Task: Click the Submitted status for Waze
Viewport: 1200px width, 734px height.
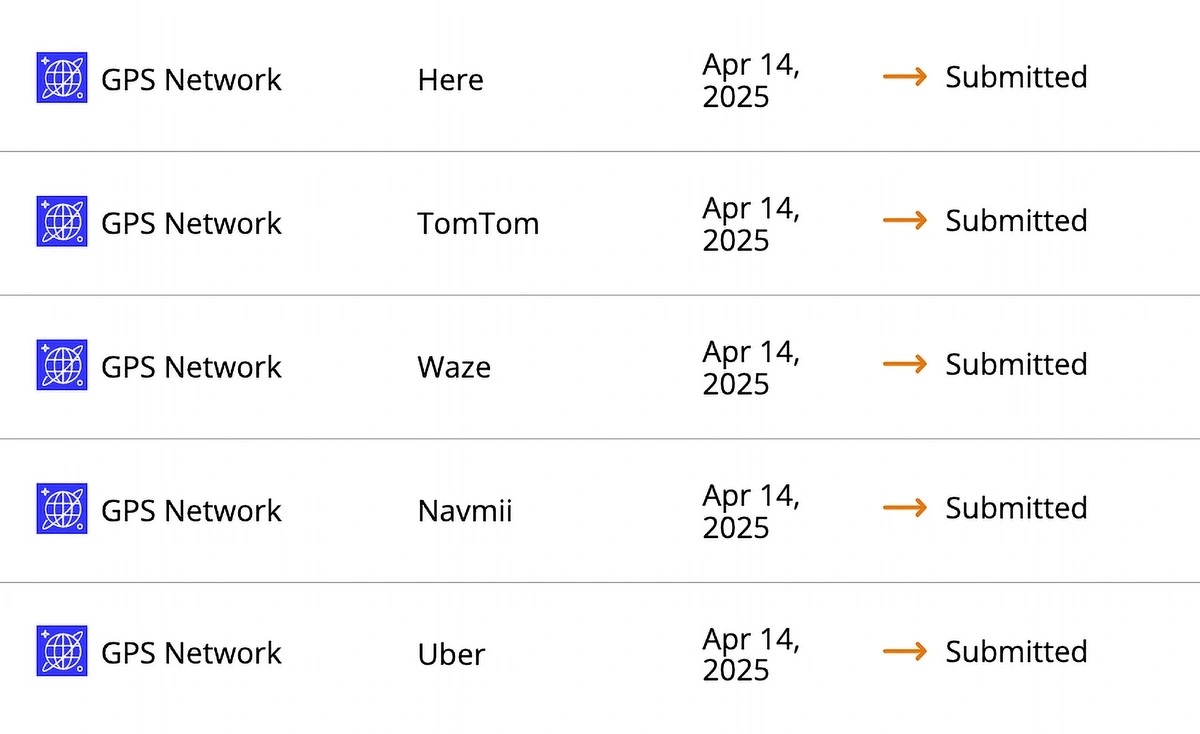Action: [1016, 364]
